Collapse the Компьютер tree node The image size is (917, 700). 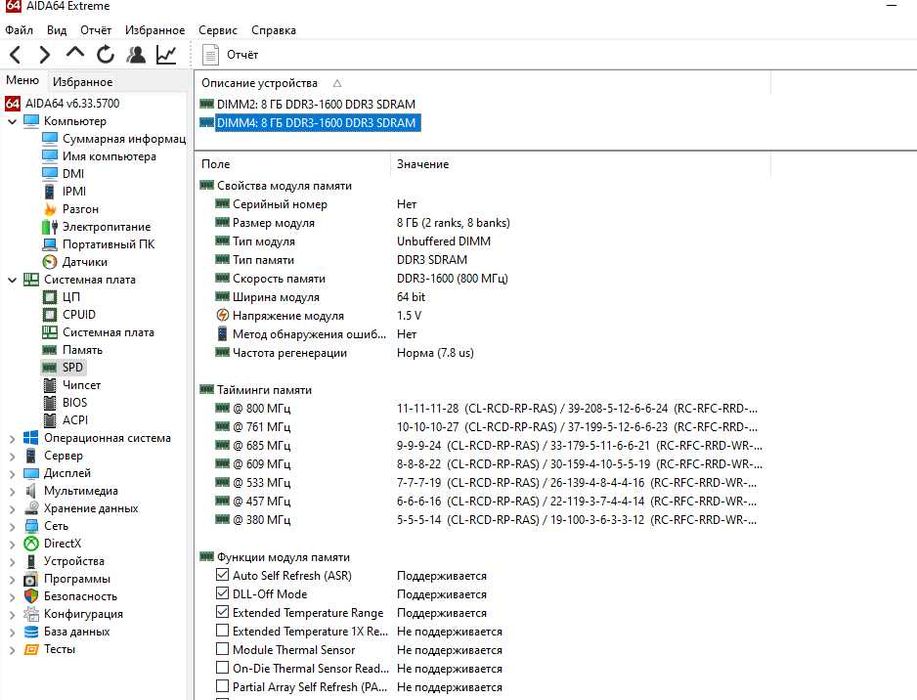(12, 122)
